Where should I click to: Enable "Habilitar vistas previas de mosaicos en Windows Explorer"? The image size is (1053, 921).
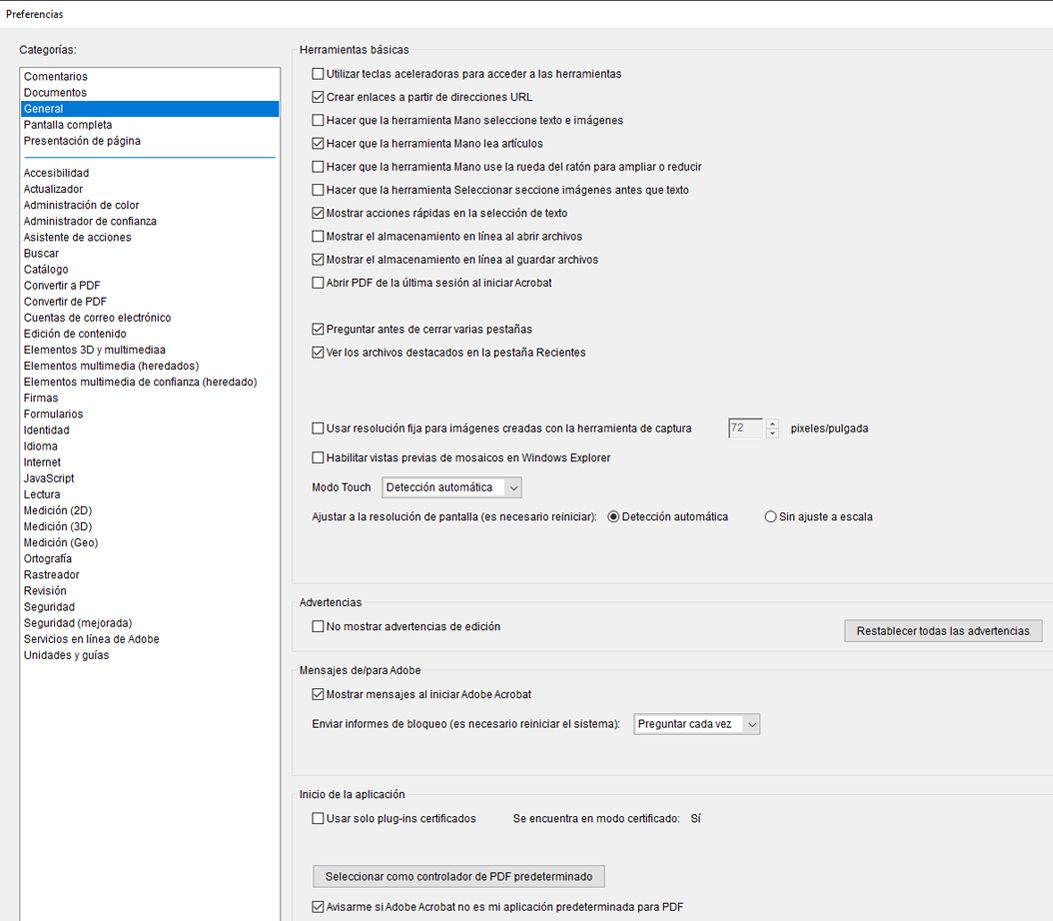317,458
